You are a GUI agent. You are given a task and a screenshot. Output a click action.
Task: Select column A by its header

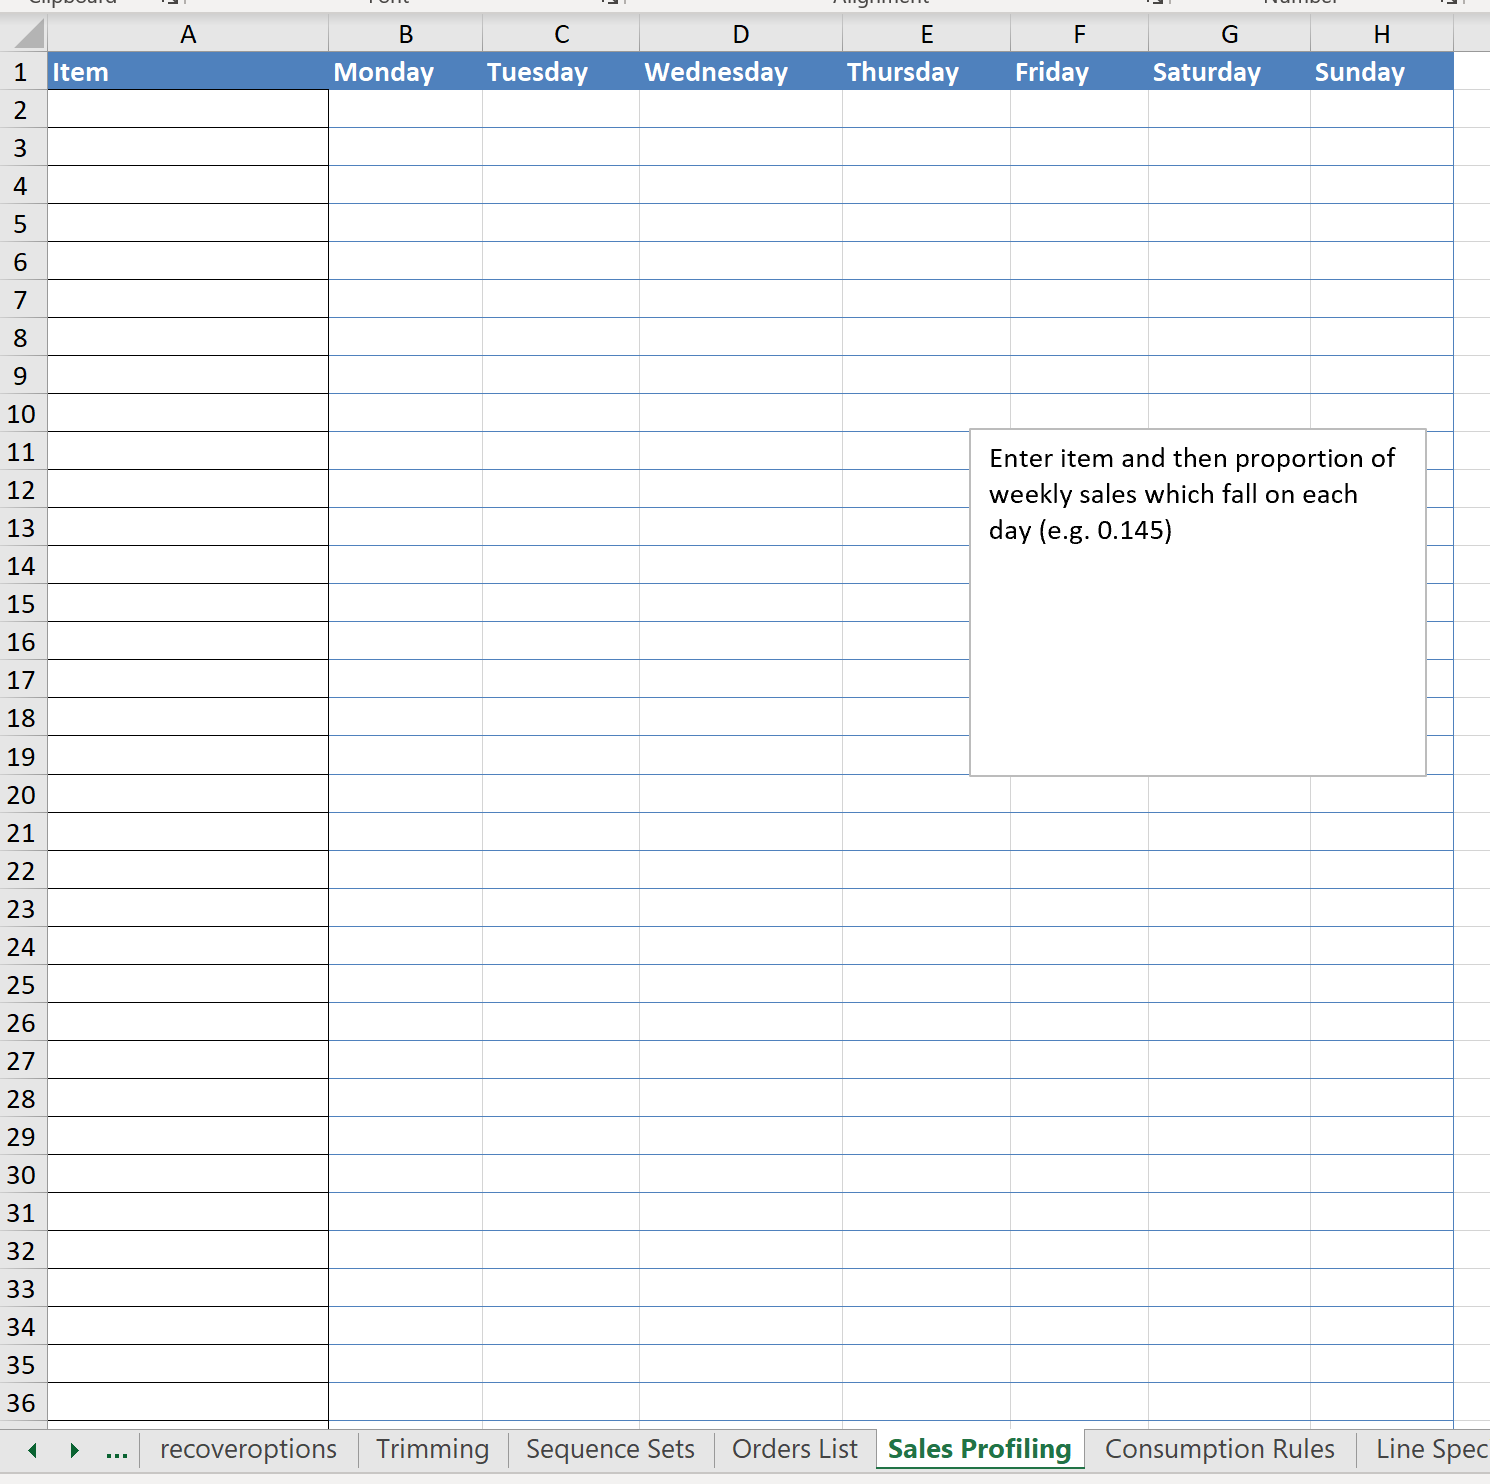coord(188,35)
